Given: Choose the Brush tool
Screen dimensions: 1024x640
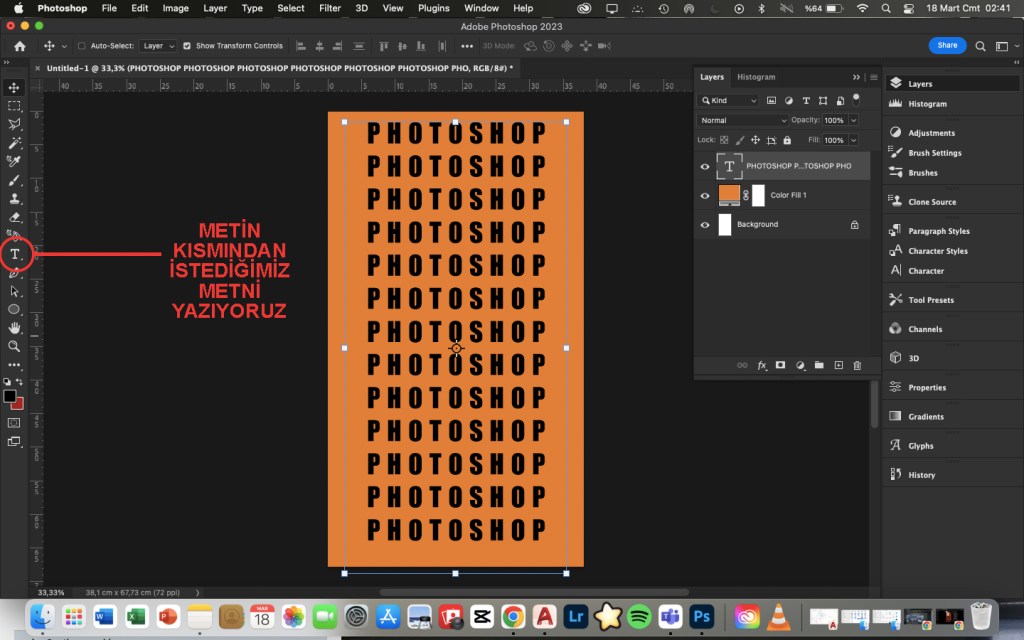Looking at the screenshot, I should 14,181.
